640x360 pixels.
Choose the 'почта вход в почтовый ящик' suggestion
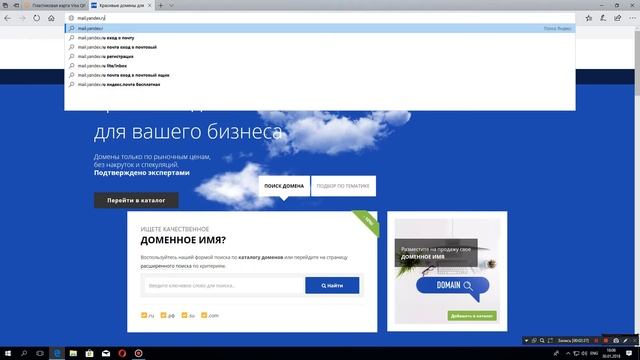(x=320, y=75)
